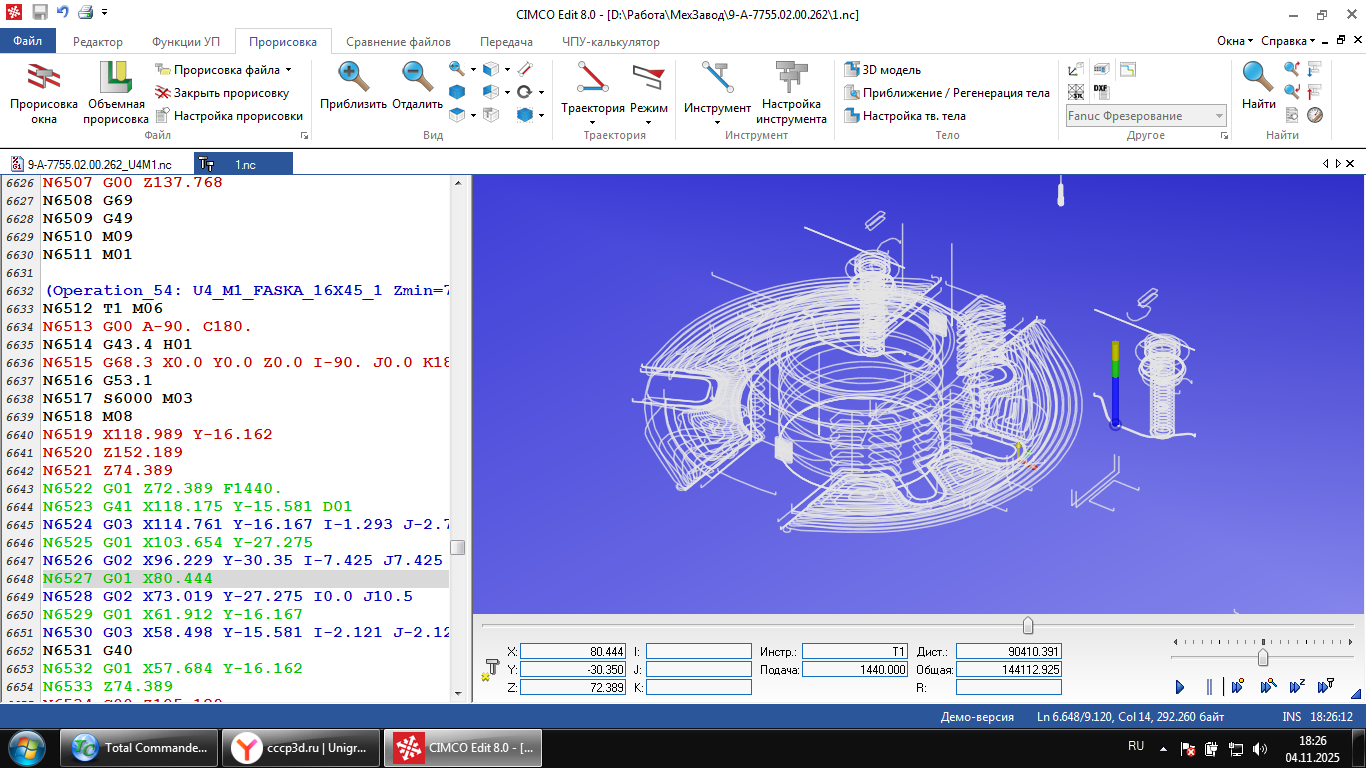This screenshot has height=768, width=1366.
Task: Open Настройка прорисовки settings
Action: 238,116
